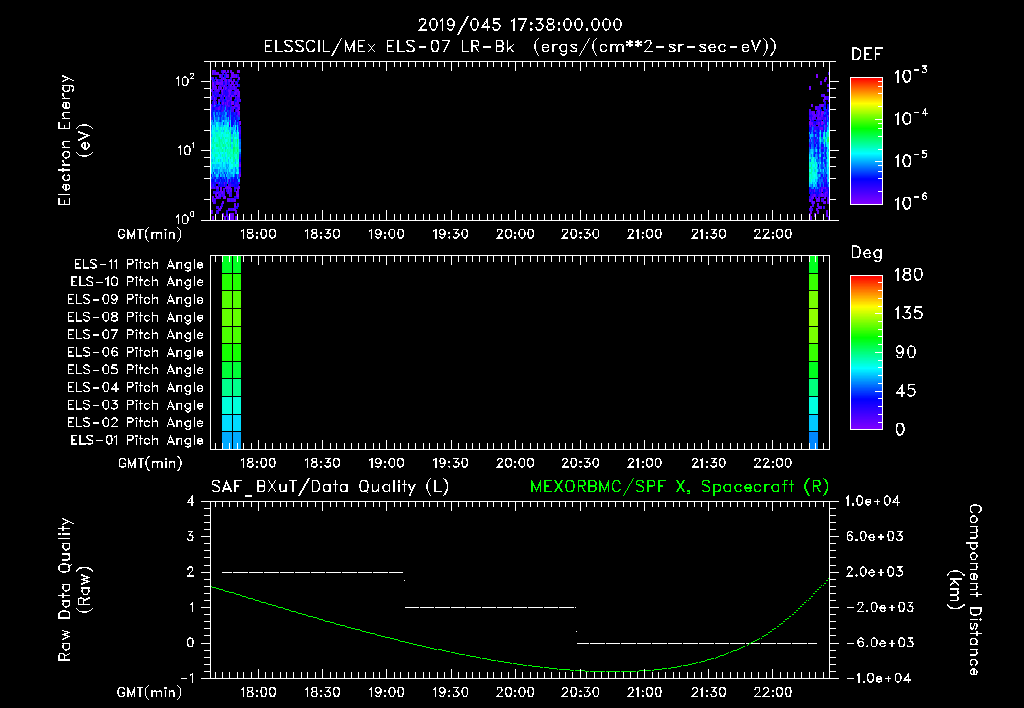
Task: Select the ELS-01 Pitch Angle row label
Action: (x=137, y=440)
